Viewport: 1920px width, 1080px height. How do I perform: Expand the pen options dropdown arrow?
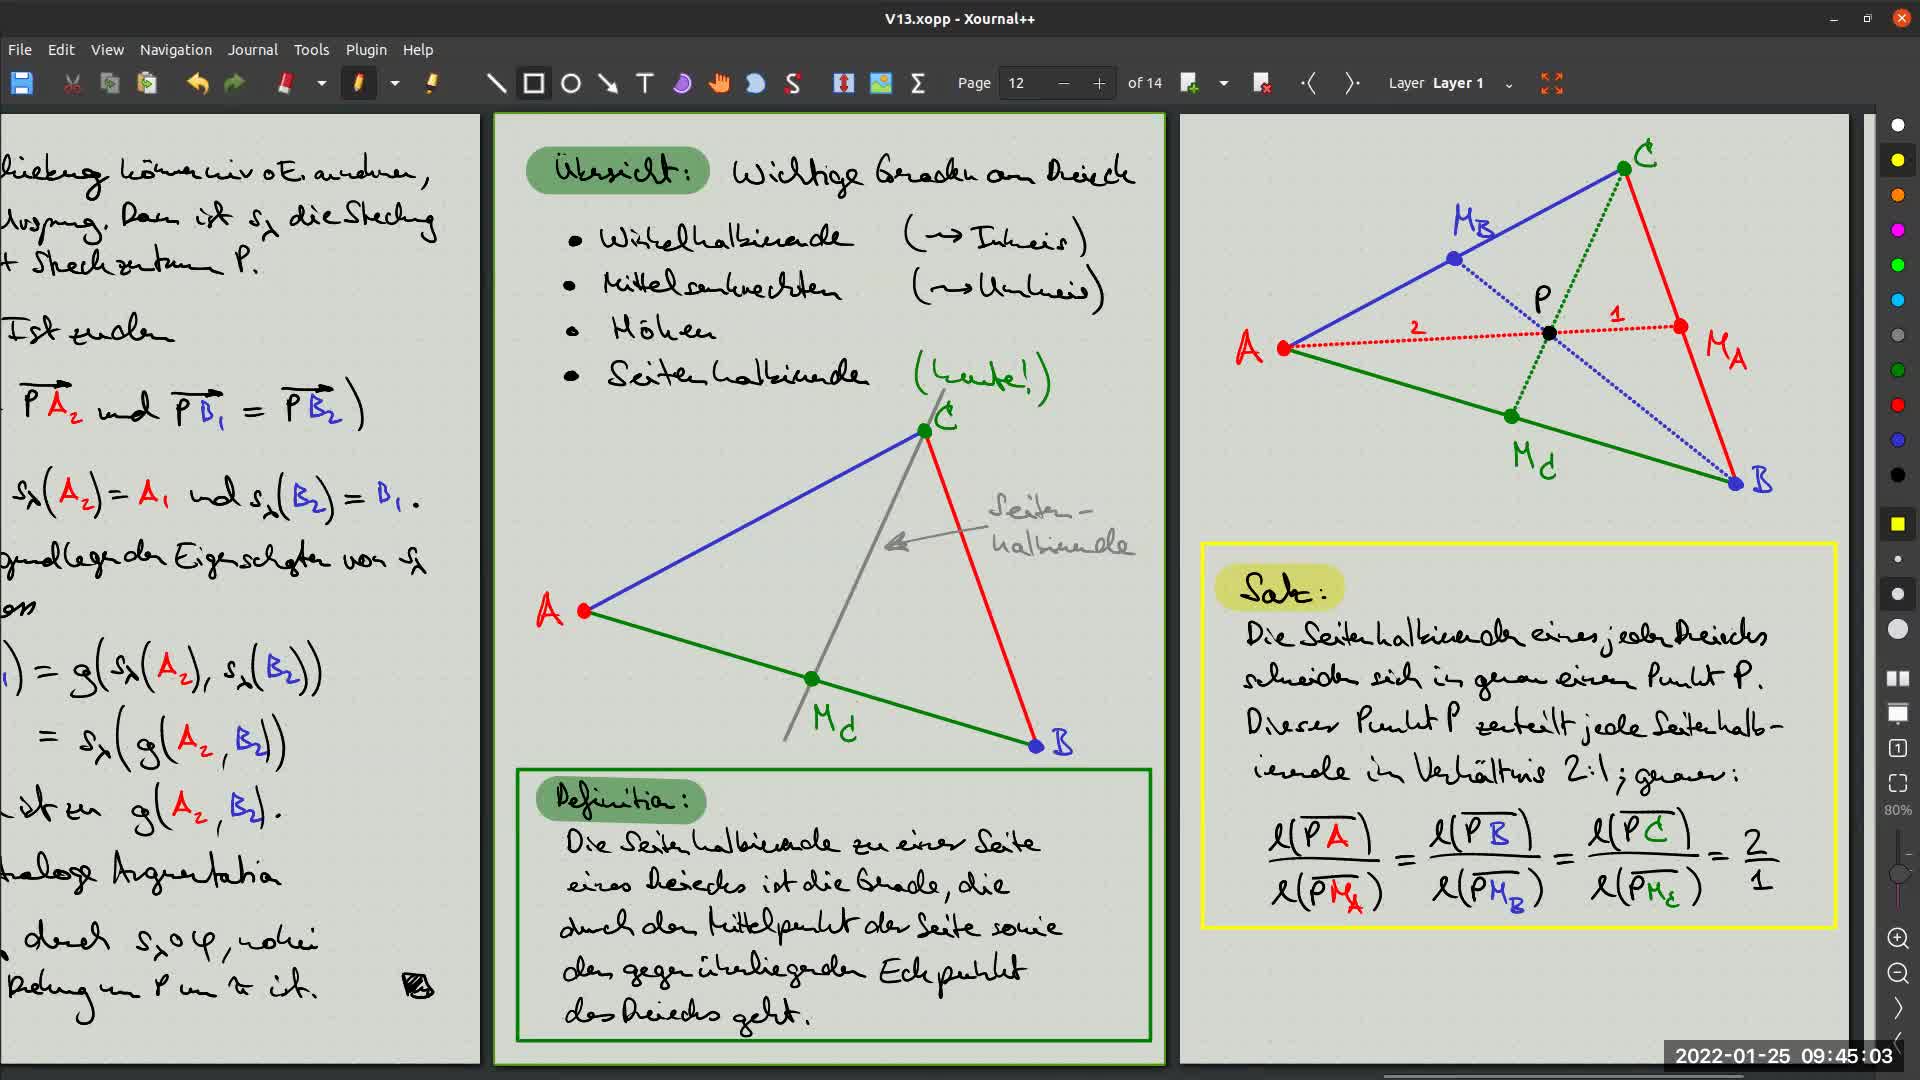(x=395, y=84)
